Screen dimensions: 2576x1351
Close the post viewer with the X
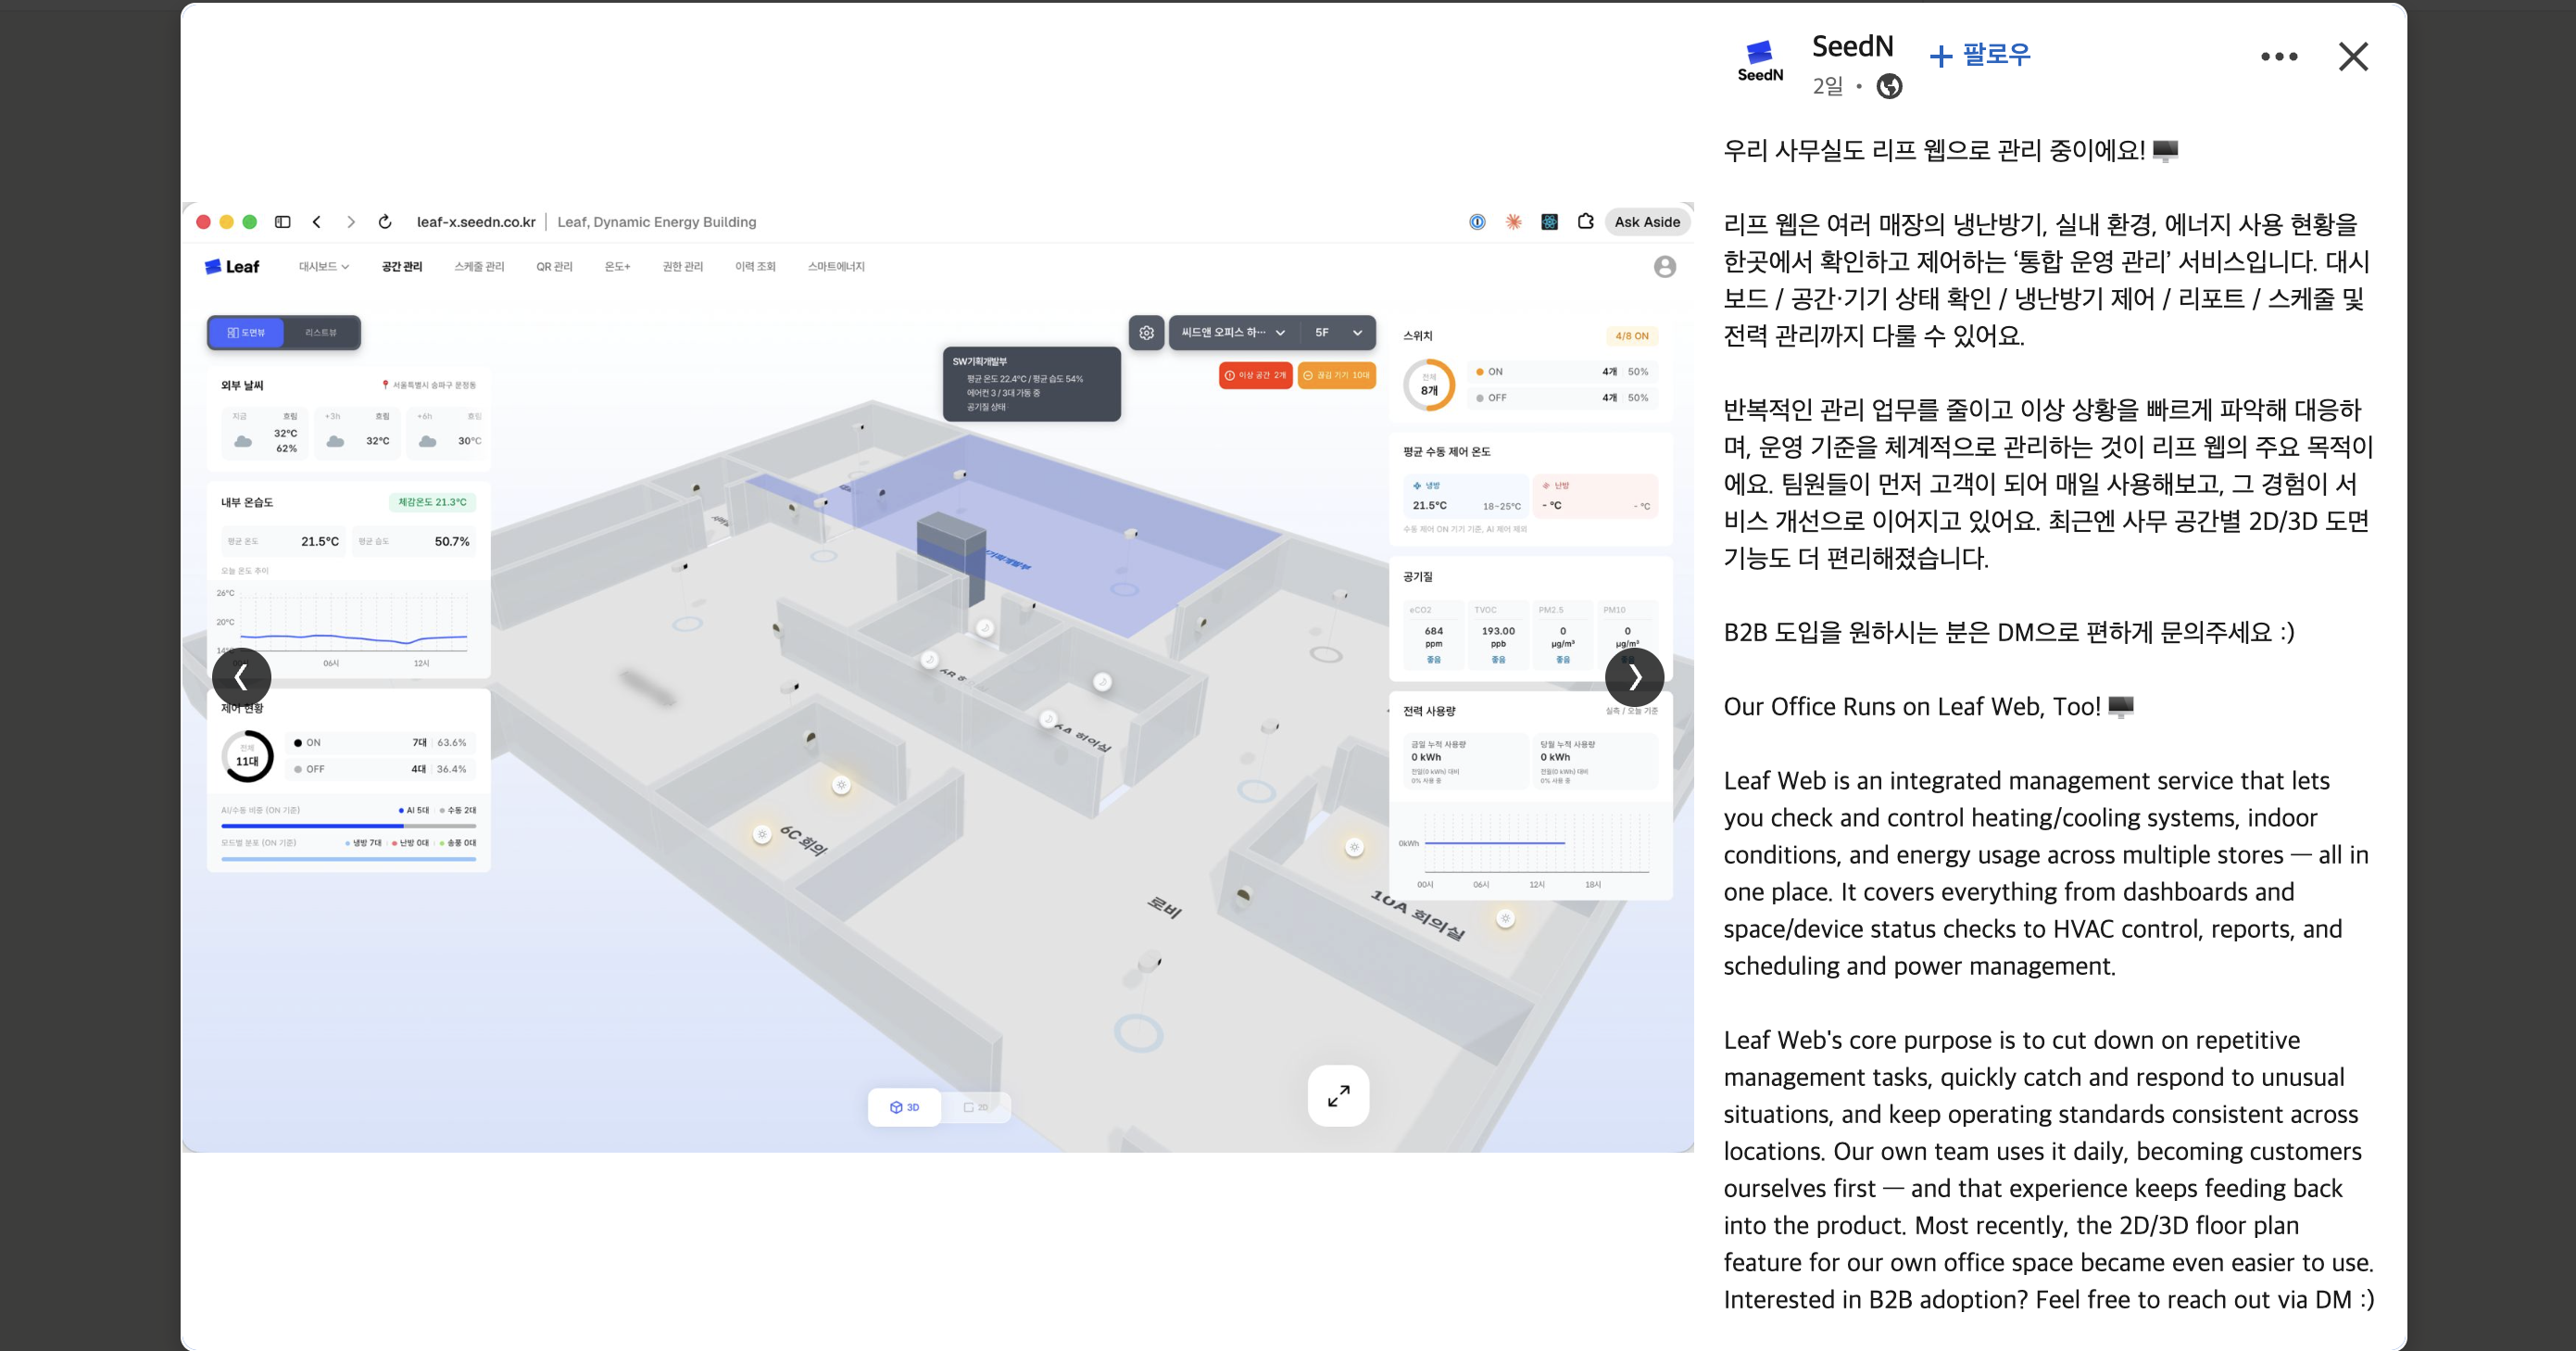[x=2353, y=57]
